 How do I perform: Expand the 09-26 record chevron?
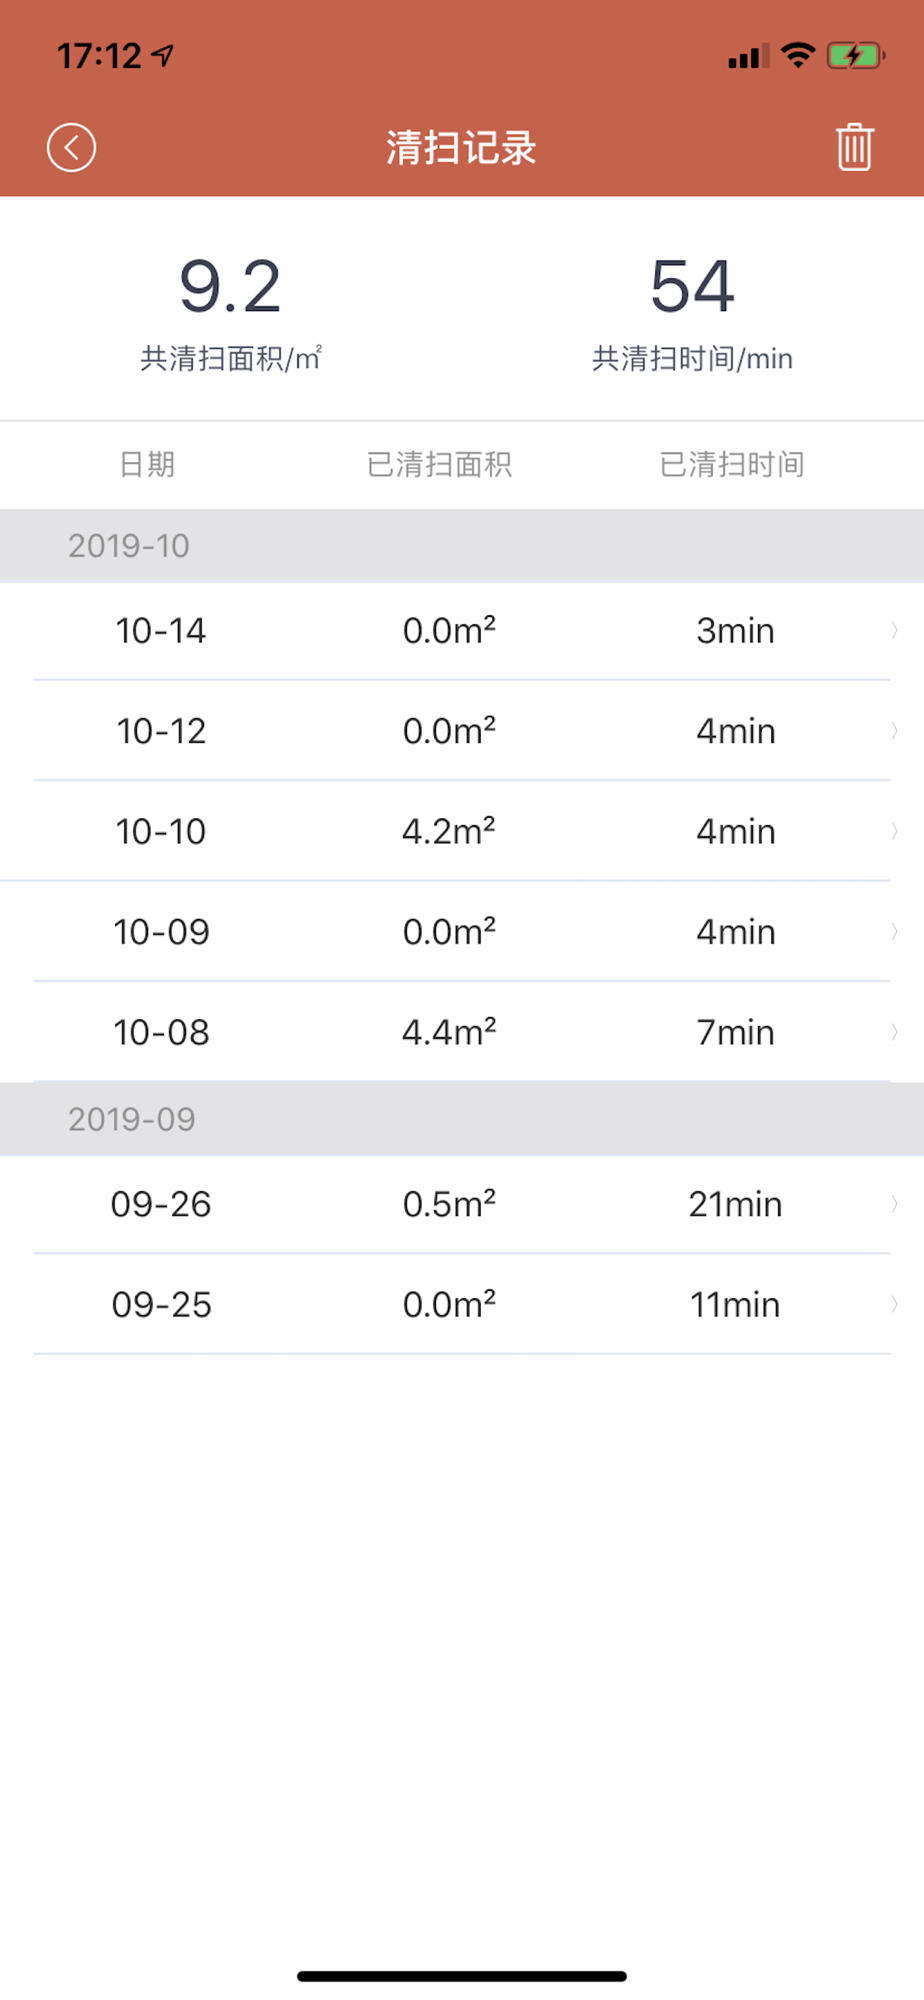(894, 1204)
